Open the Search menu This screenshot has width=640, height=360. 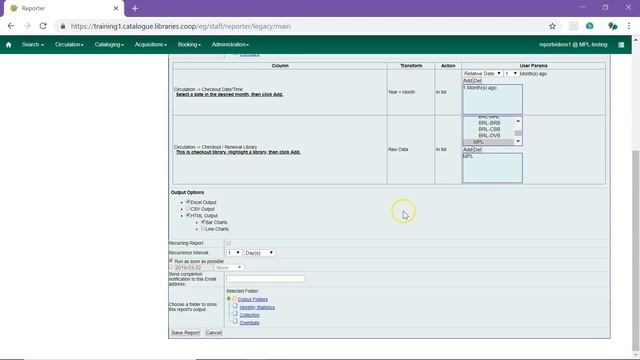click(x=33, y=44)
